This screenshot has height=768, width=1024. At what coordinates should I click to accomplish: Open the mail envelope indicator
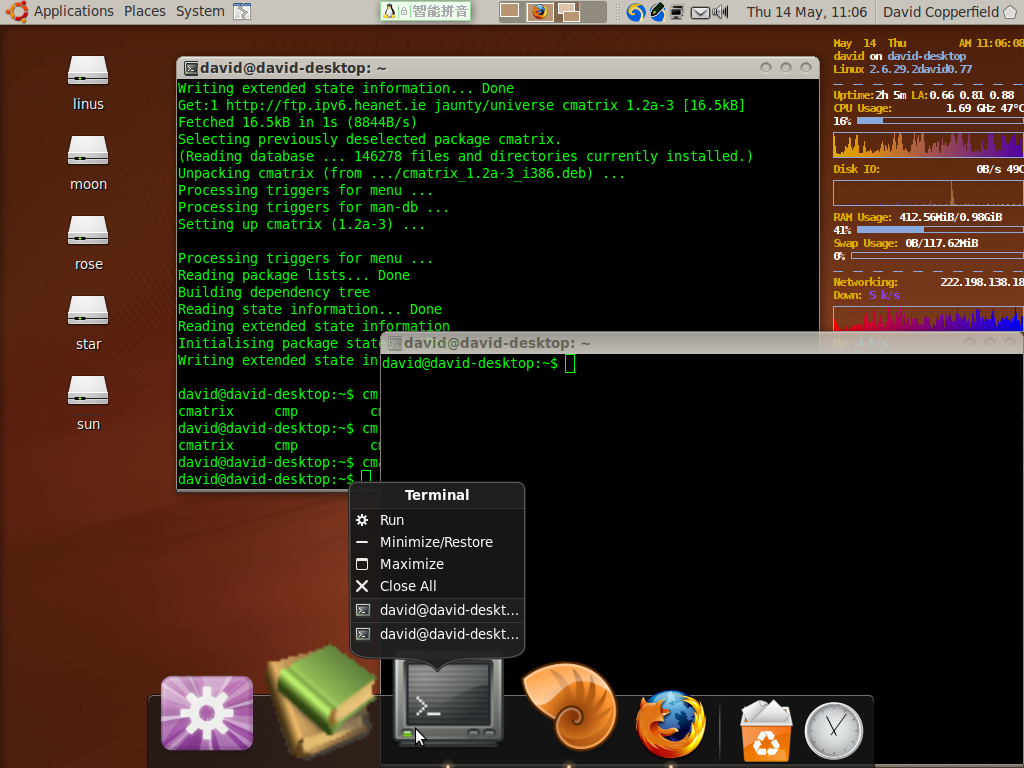pyautogui.click(x=699, y=12)
